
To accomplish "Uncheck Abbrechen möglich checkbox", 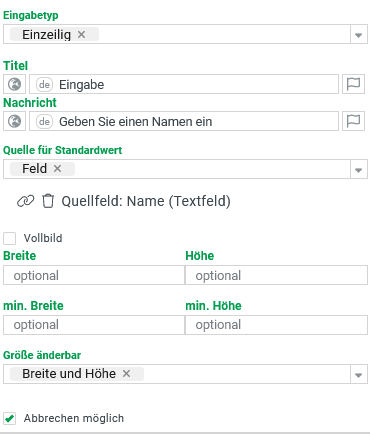I will (9, 418).
